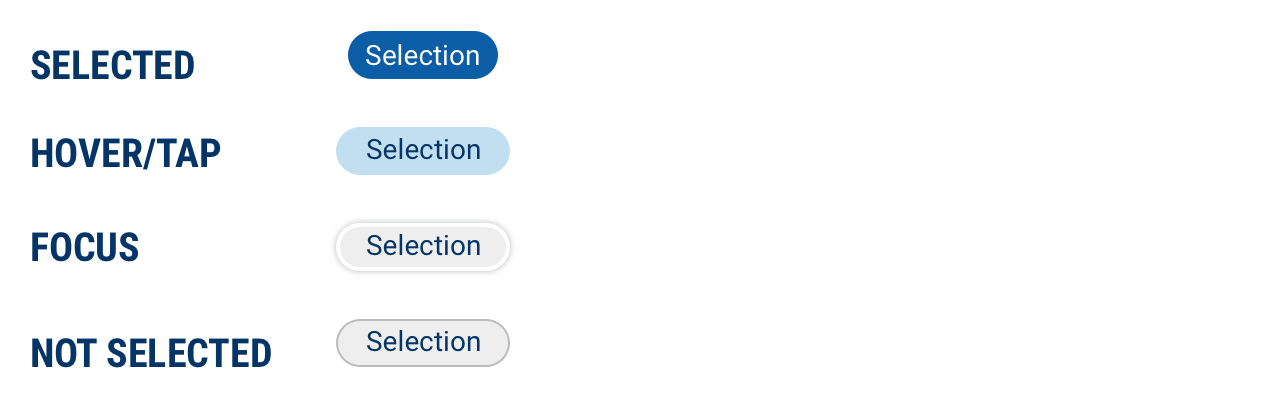The height and width of the screenshot is (404, 1288).
Task: Click the HOVER/TAP heading label
Action: click(x=126, y=154)
